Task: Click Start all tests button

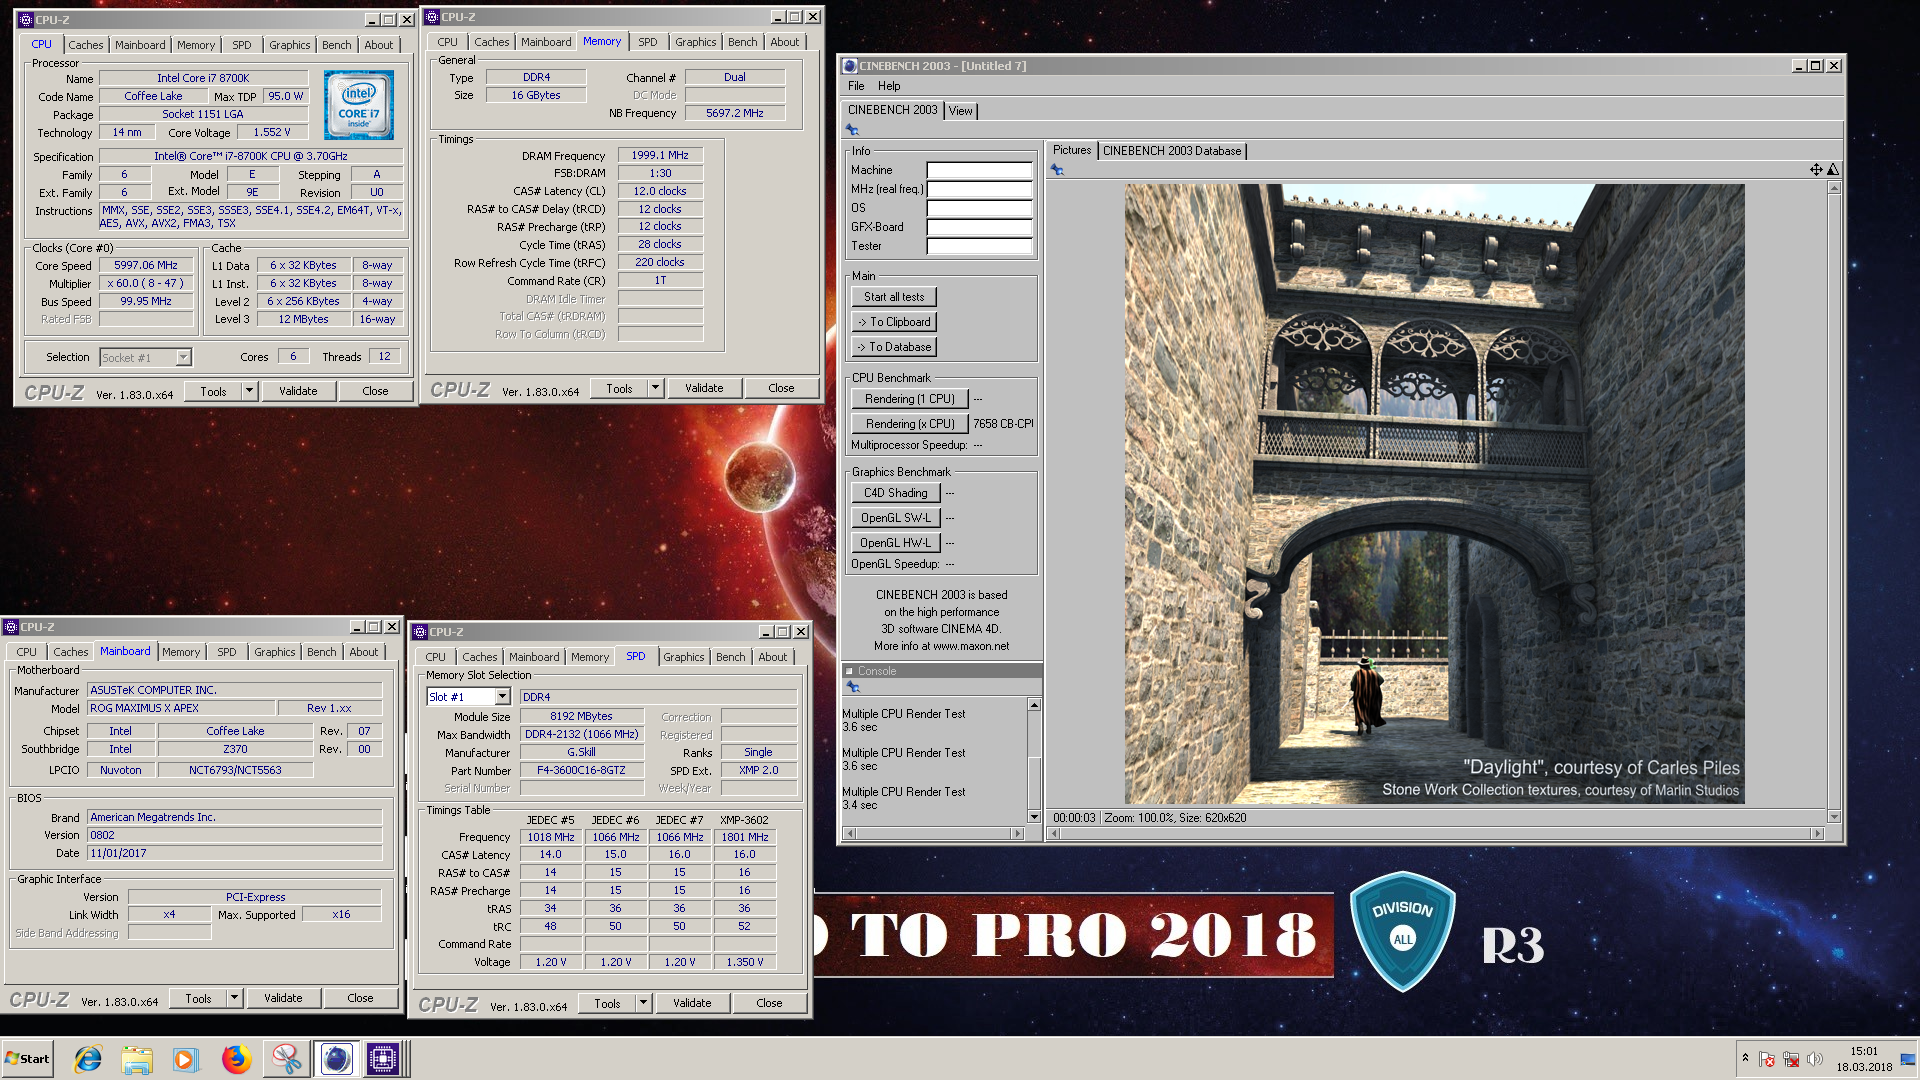Action: pos(894,297)
